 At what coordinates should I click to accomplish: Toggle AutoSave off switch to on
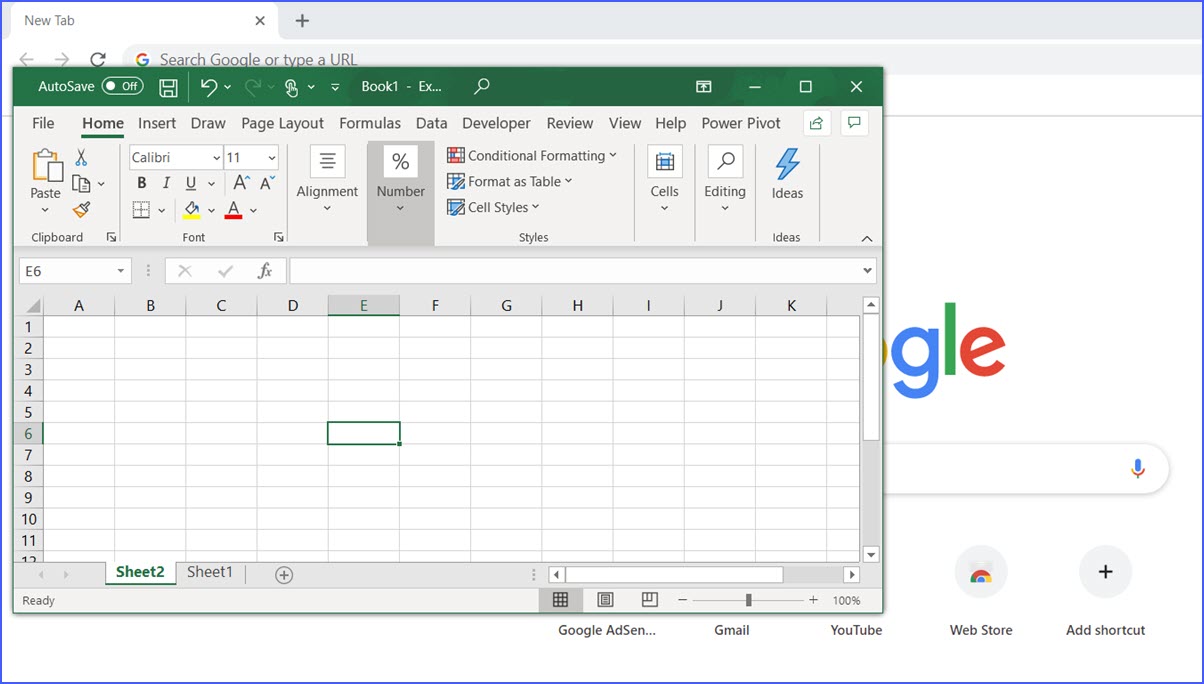click(122, 86)
